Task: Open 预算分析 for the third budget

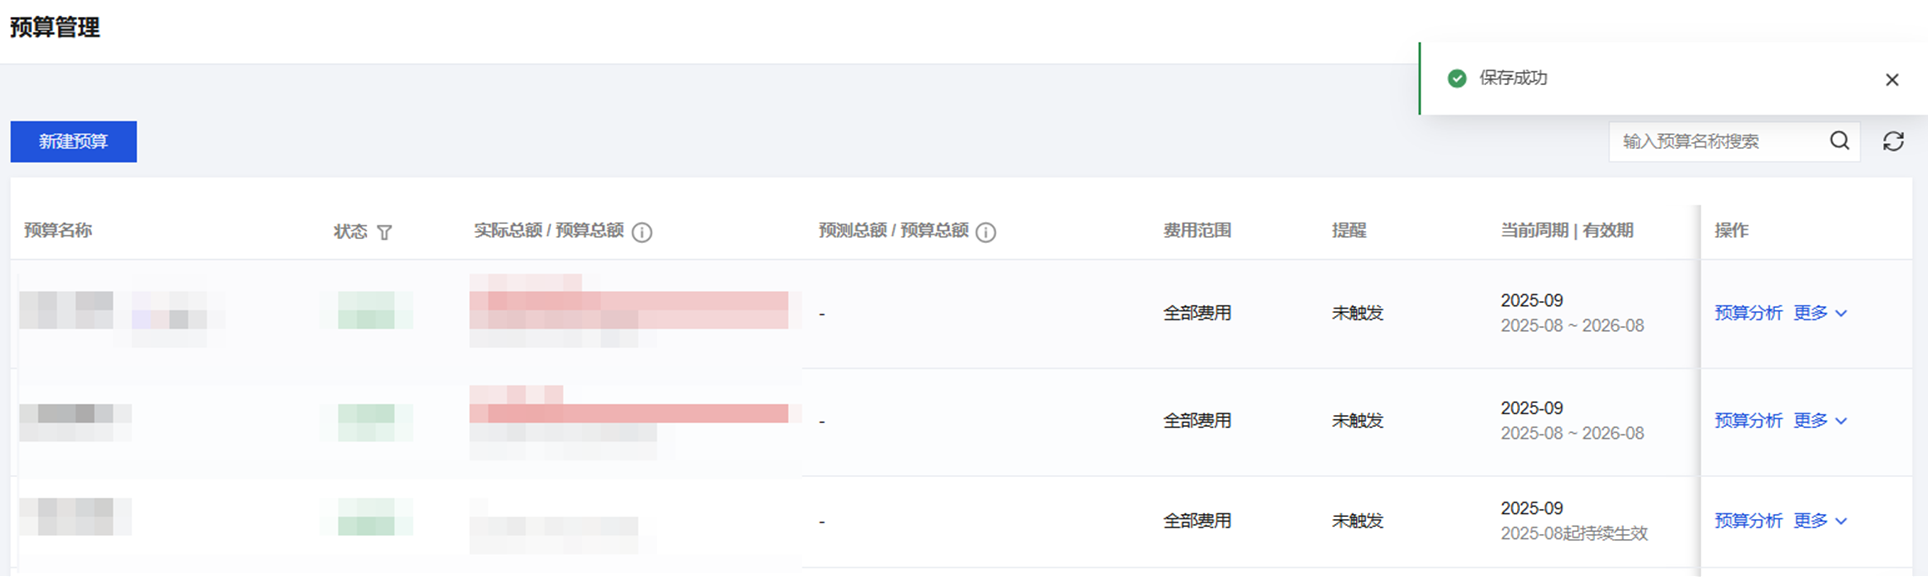Action: [1748, 521]
